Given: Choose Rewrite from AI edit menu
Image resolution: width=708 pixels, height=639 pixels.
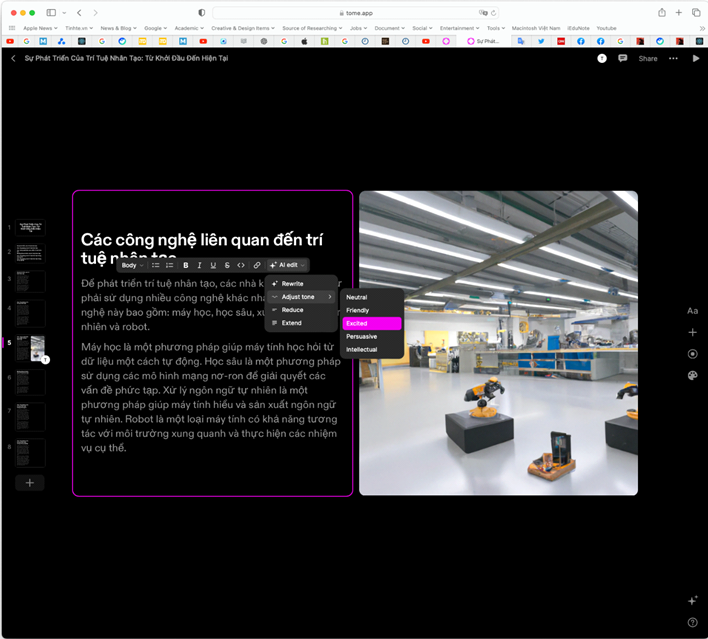Looking at the screenshot, I should (x=301, y=284).
